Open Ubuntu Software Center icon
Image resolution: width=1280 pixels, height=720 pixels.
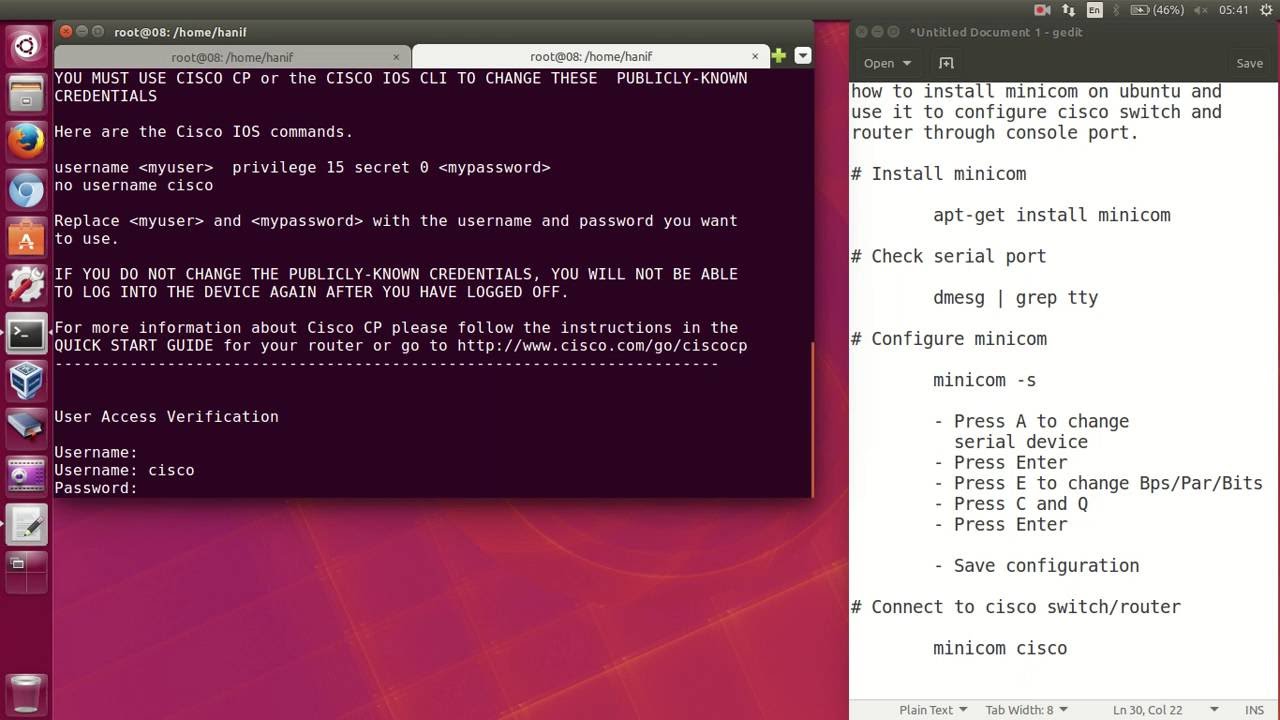click(26, 238)
